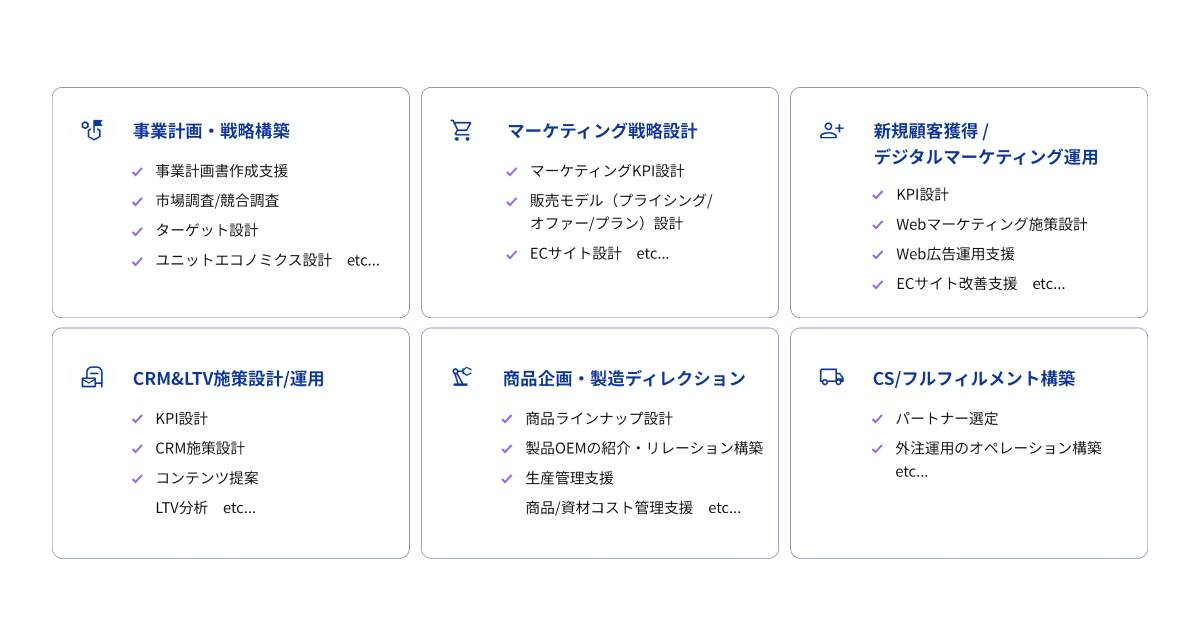Click the ECサイト改善支援 list item
This screenshot has height=630, width=1200.
tap(956, 283)
